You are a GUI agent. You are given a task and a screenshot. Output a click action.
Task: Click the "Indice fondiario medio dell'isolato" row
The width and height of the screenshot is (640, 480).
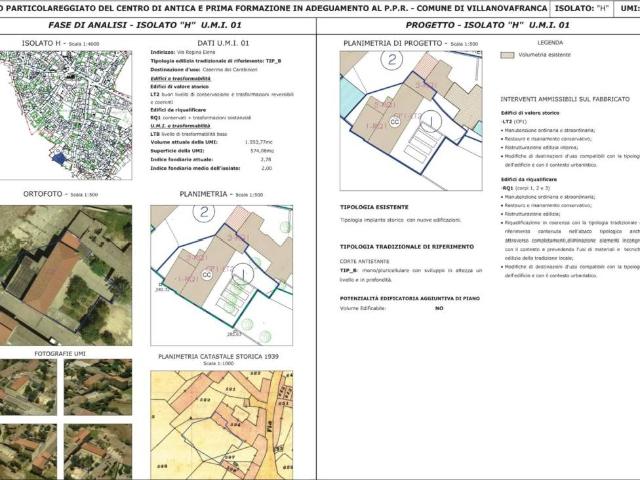[x=211, y=168]
